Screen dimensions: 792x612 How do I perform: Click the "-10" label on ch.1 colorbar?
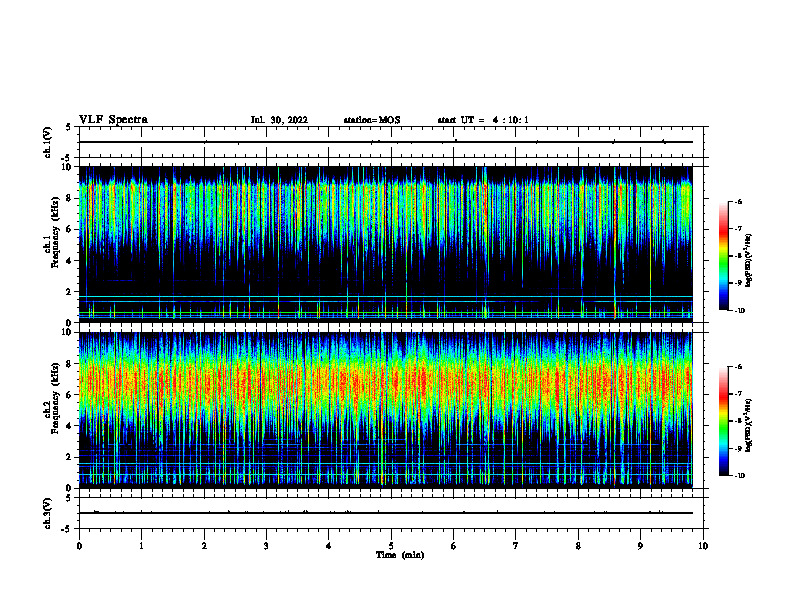coord(740,311)
